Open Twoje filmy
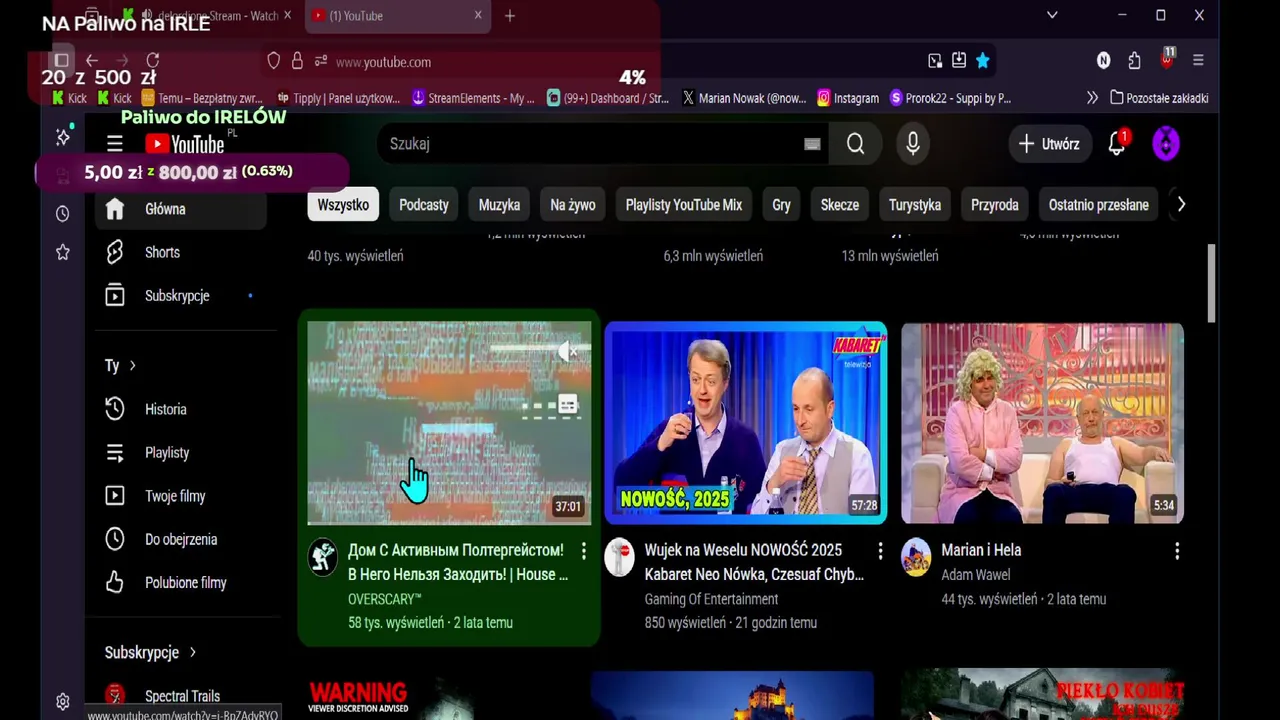The width and height of the screenshot is (1280, 720). tap(180, 496)
